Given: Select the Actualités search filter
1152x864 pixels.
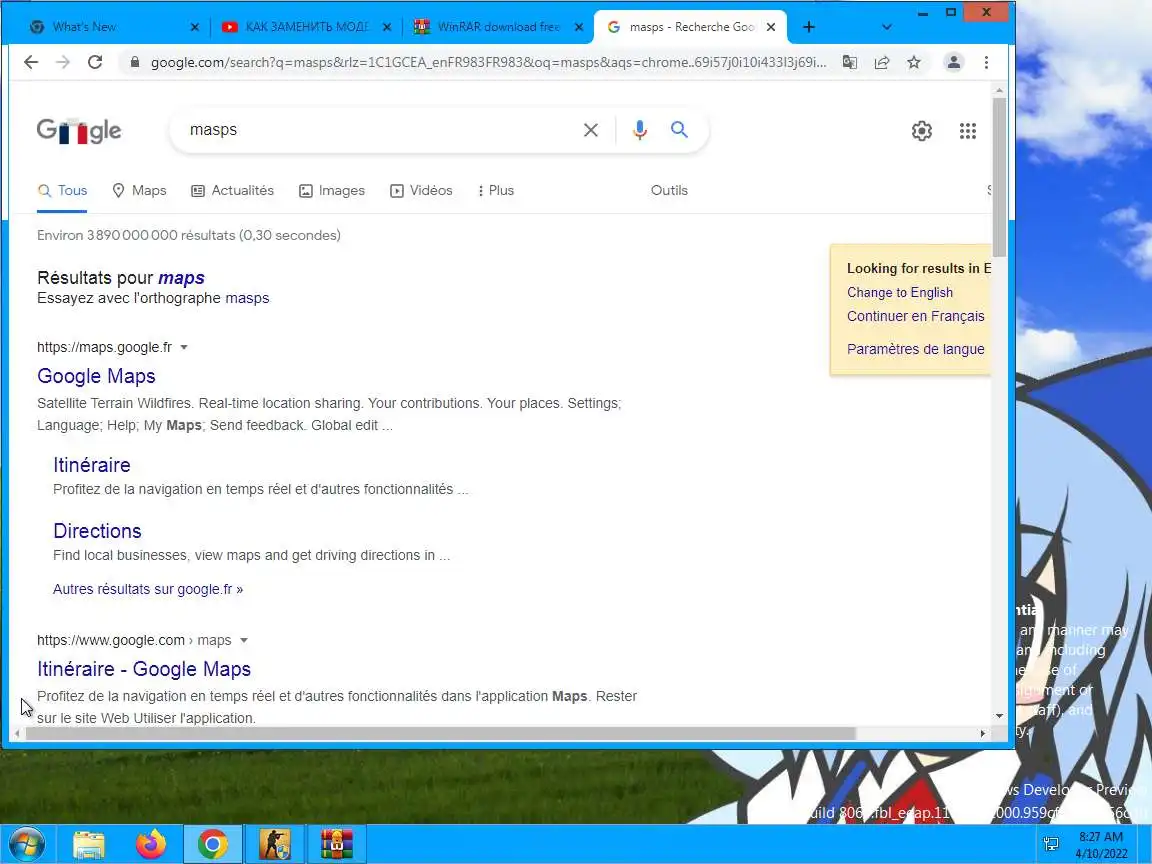Looking at the screenshot, I should 232,190.
